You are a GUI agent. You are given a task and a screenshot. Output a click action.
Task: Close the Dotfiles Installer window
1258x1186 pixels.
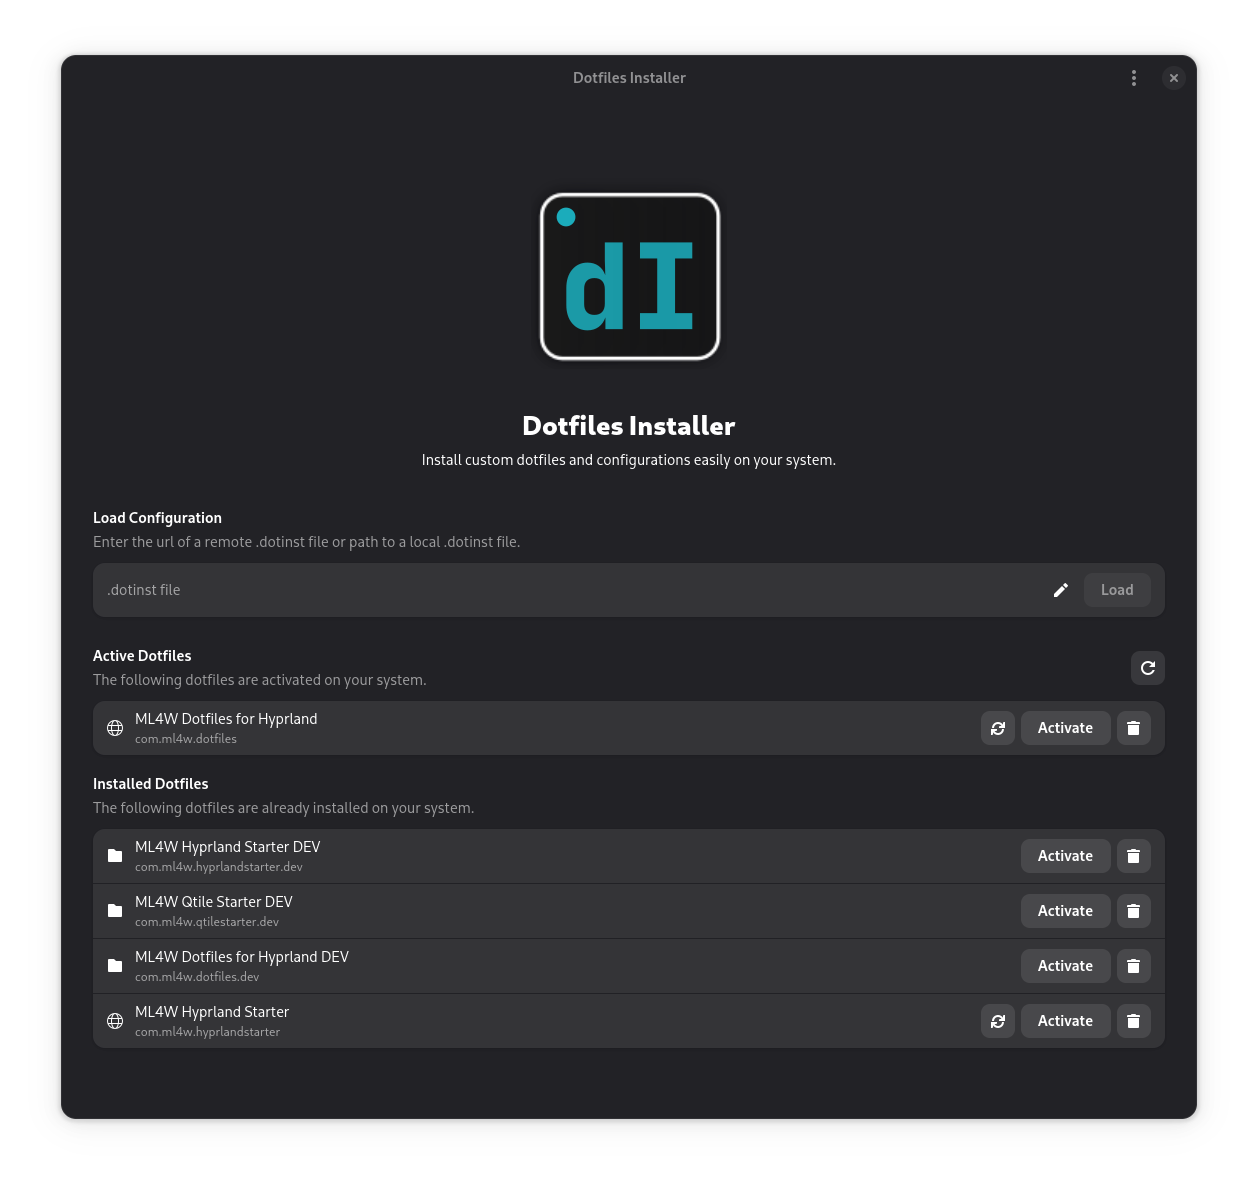1173,78
